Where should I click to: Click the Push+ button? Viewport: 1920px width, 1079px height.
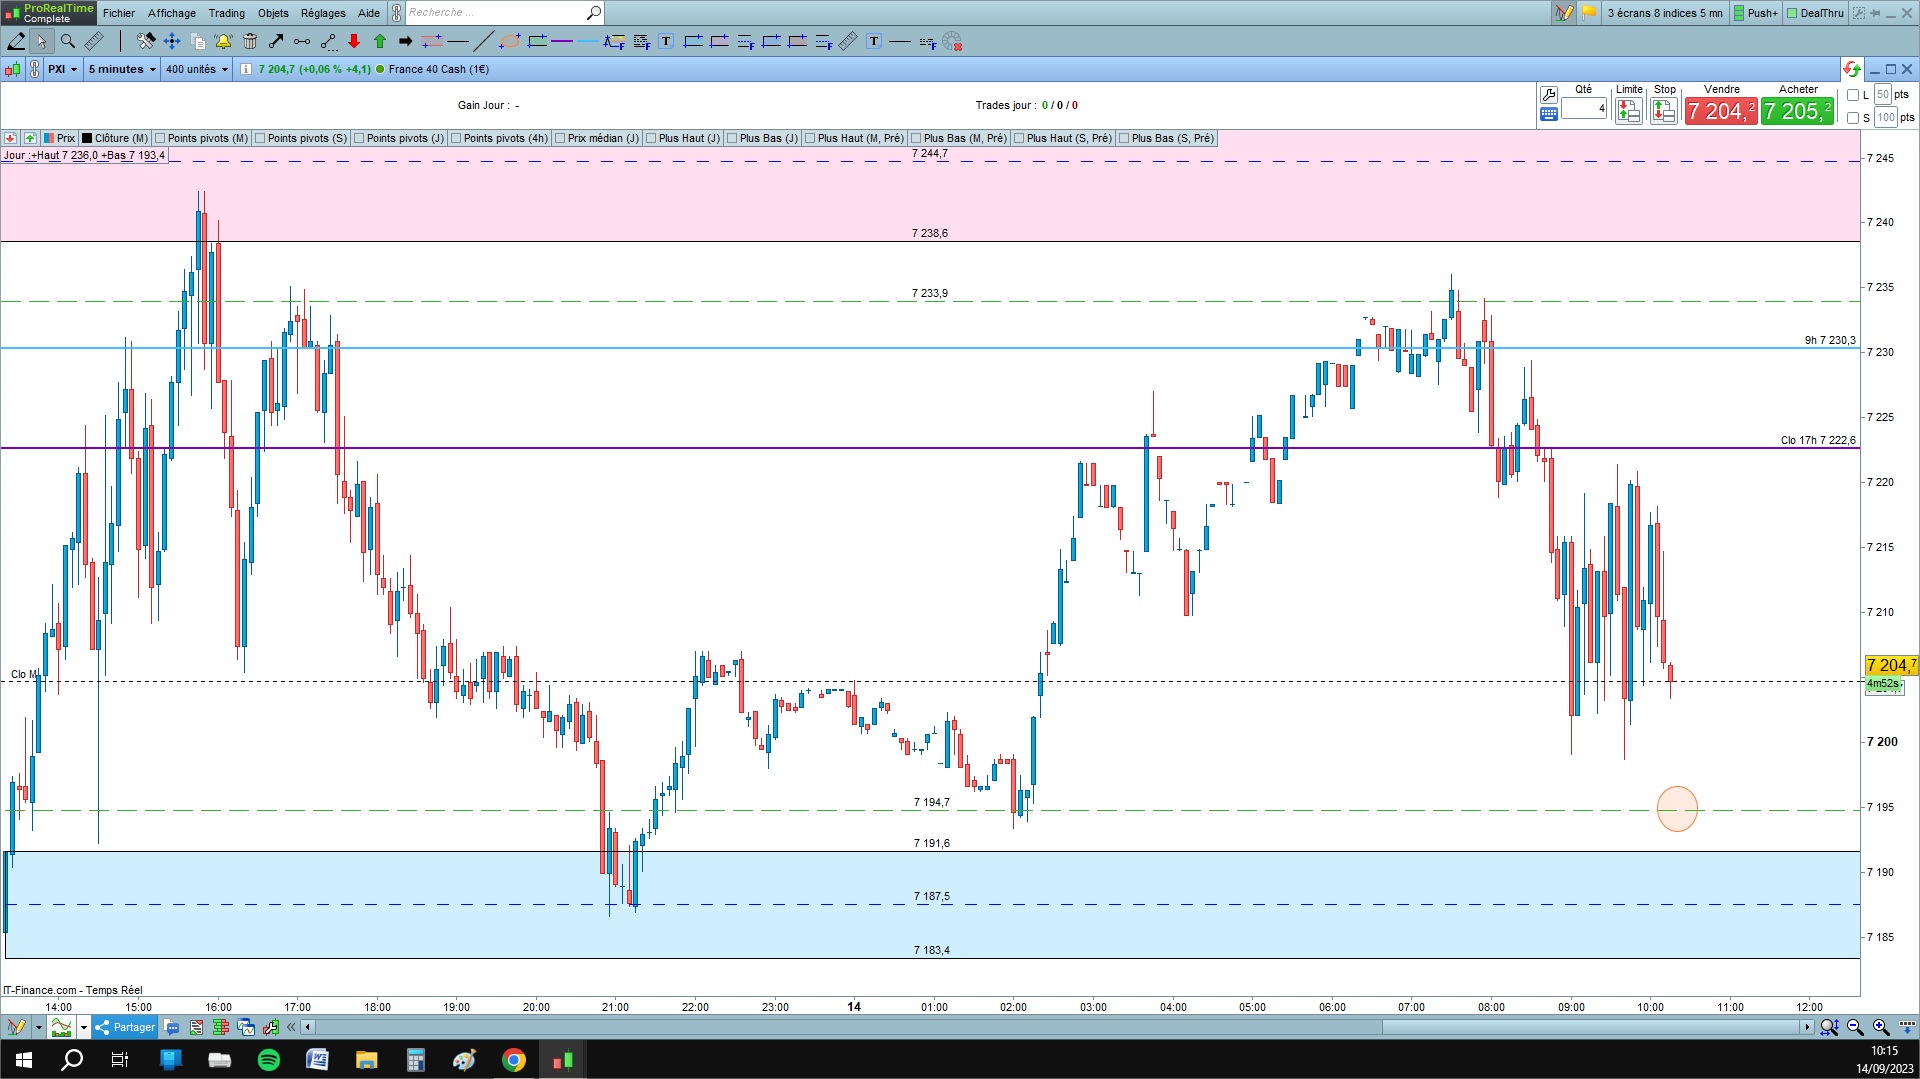coord(1756,13)
